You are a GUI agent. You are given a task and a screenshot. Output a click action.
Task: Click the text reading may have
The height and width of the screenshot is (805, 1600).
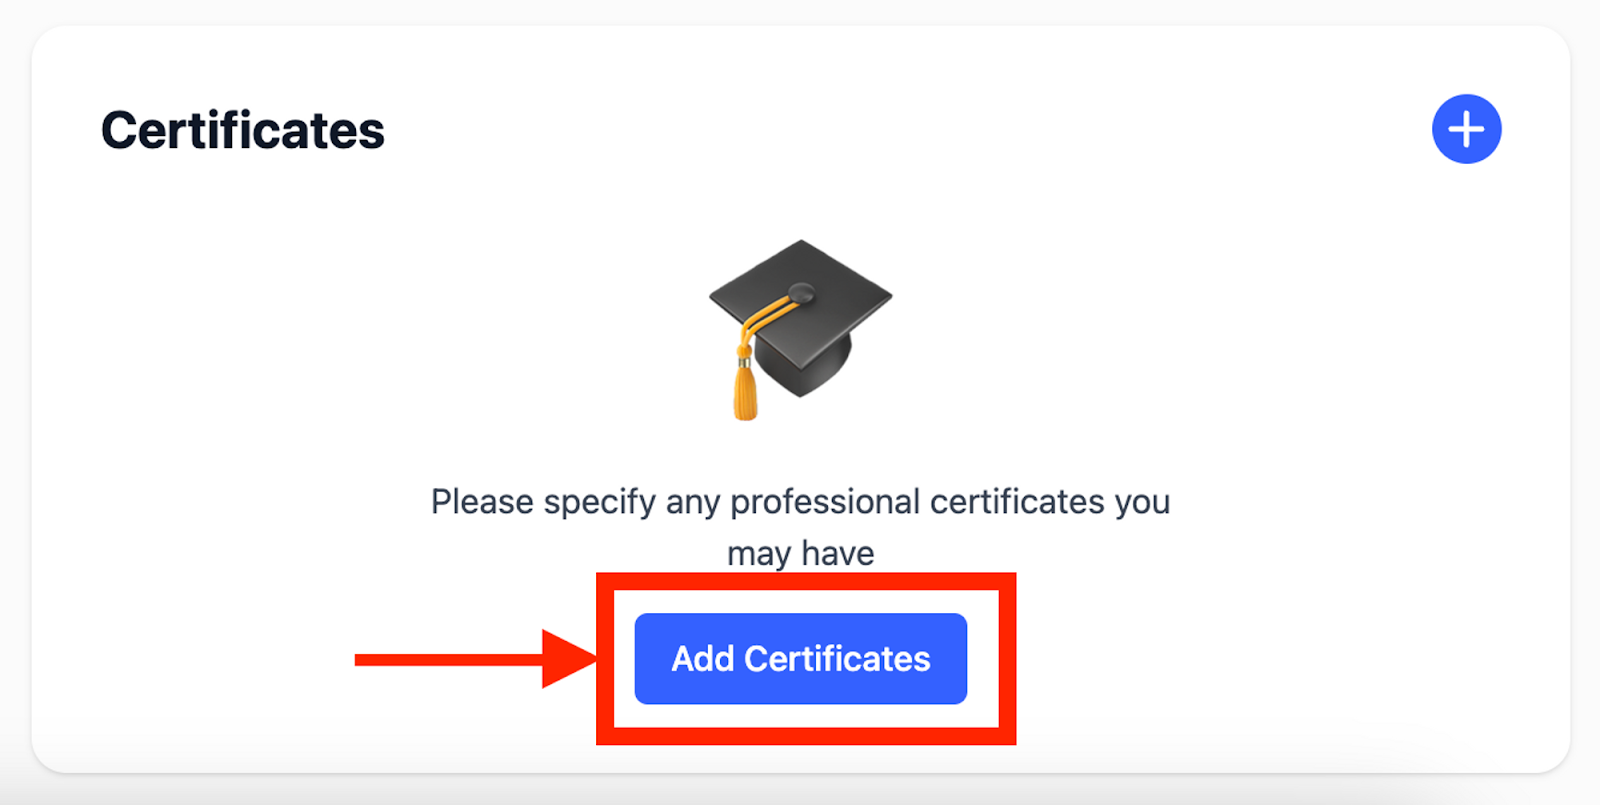798,552
